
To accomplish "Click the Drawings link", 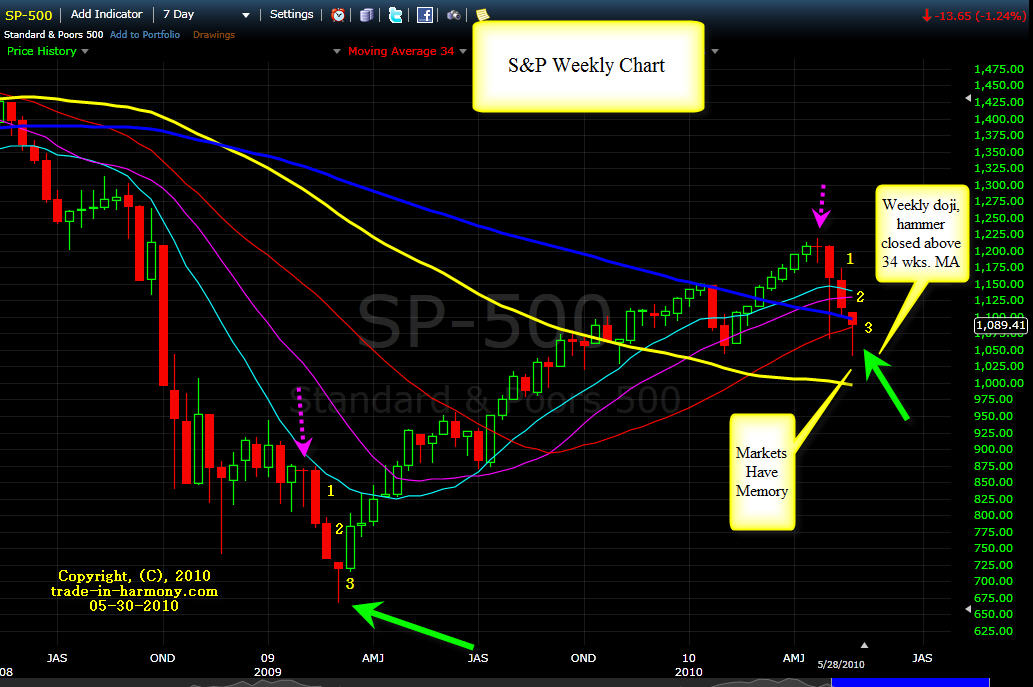I will click(x=213, y=34).
